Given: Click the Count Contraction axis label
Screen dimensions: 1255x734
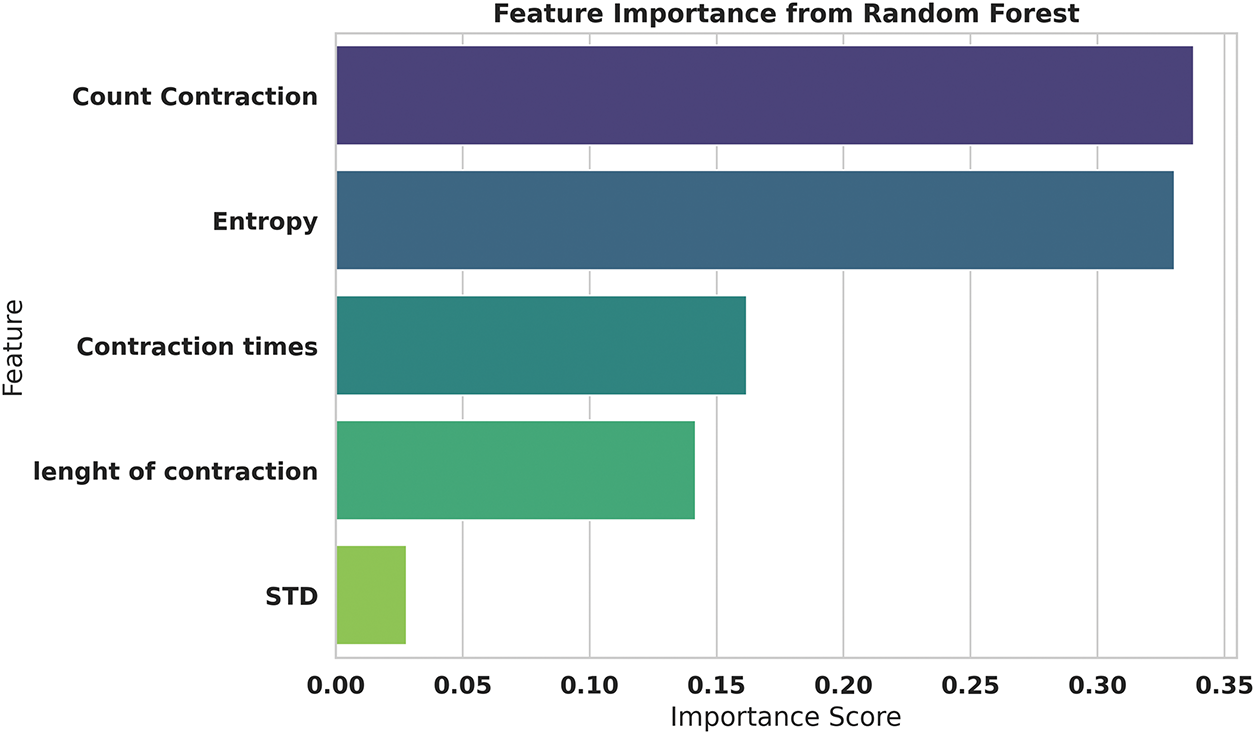Looking at the screenshot, I should pyautogui.click(x=195, y=97).
